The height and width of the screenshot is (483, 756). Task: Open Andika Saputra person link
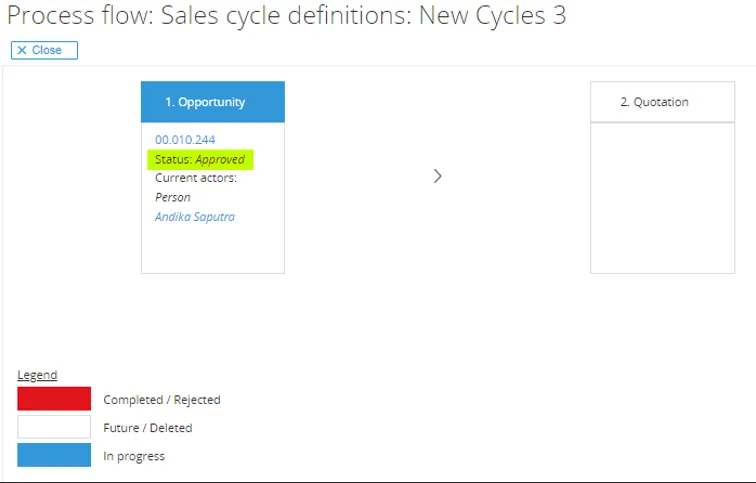(195, 216)
